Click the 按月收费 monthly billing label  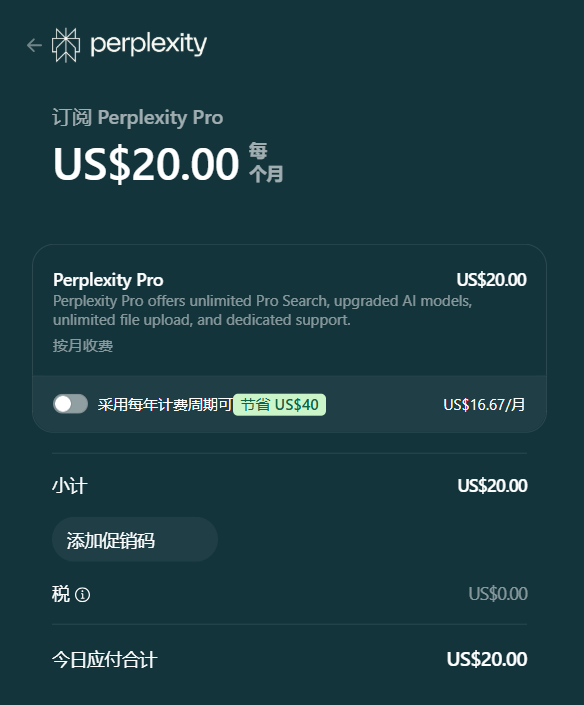(83, 346)
